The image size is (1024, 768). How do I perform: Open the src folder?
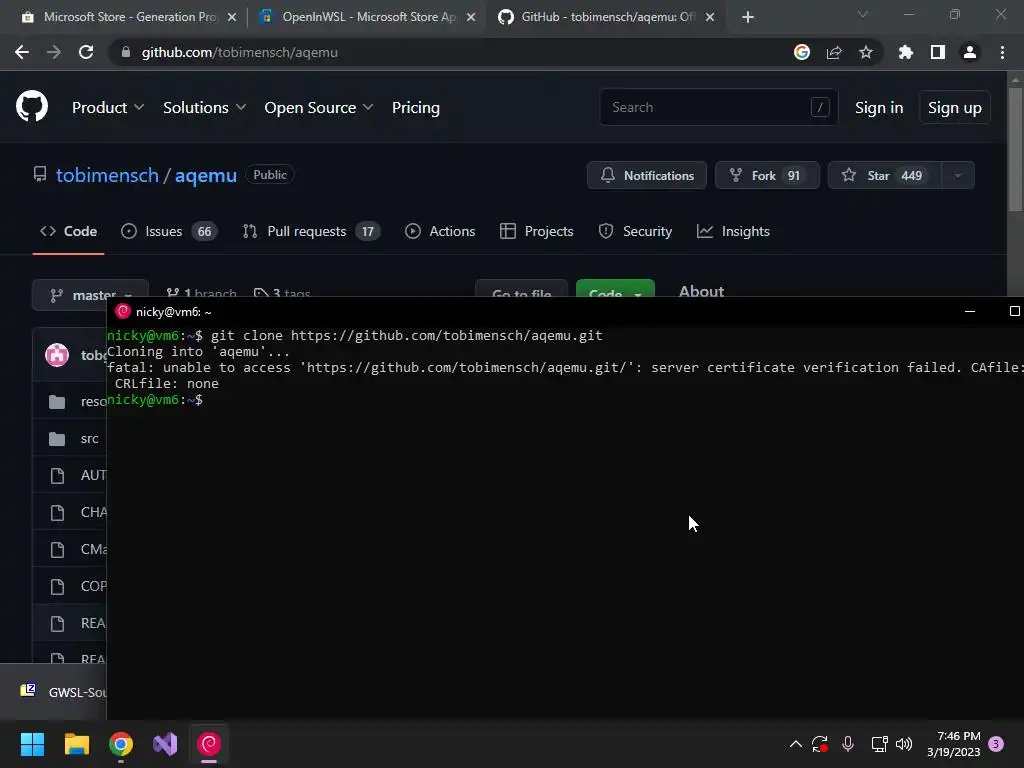(89, 439)
